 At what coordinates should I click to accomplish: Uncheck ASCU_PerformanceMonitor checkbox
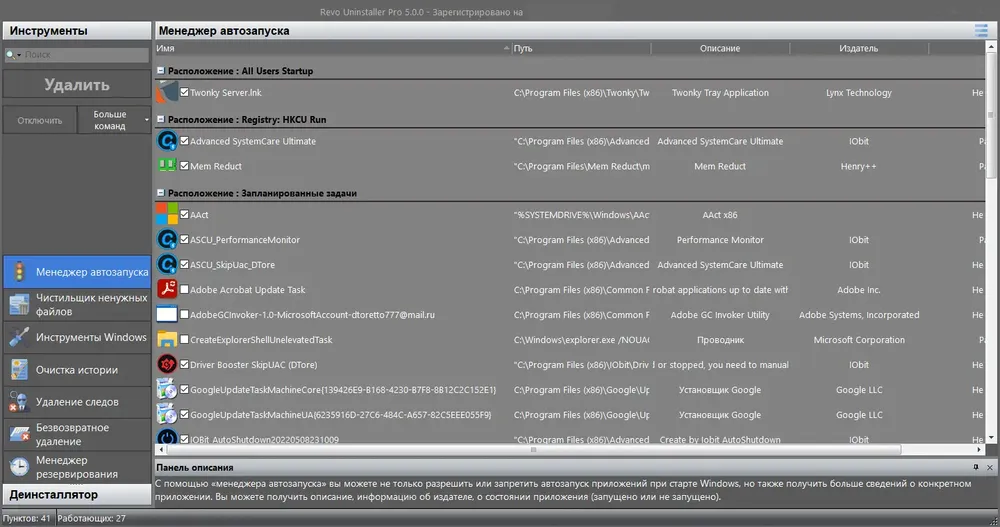tap(184, 239)
